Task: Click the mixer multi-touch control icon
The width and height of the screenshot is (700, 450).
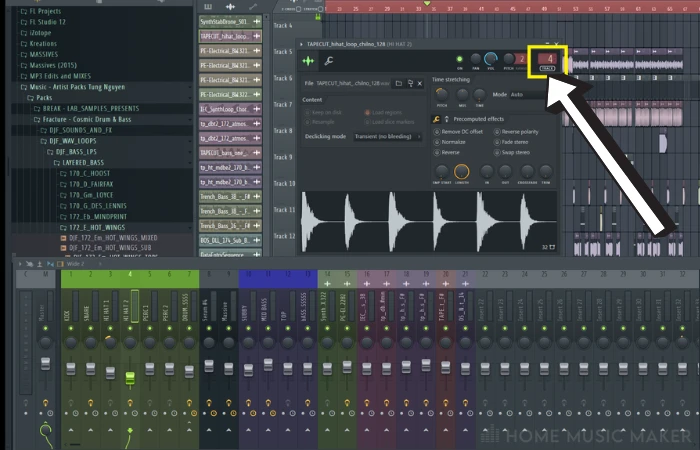Action: coord(29,264)
